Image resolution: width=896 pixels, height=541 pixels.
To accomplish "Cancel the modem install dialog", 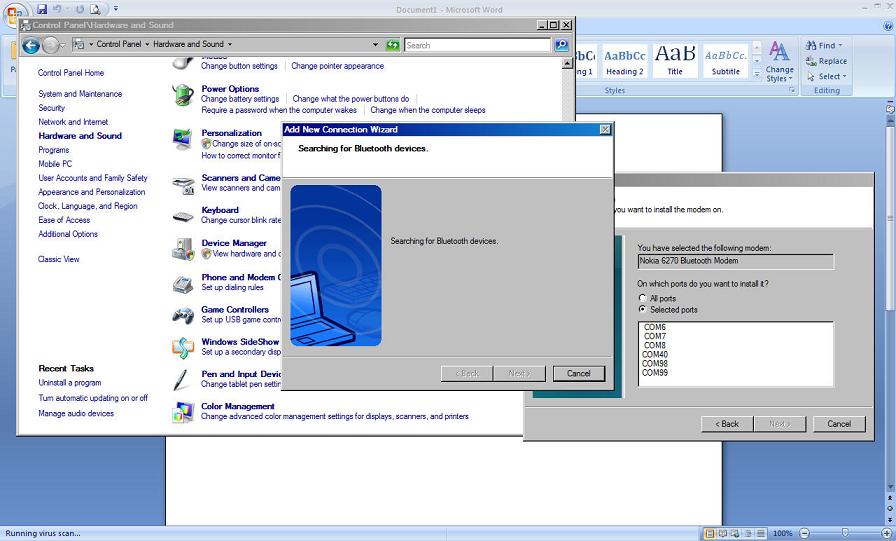I will (839, 424).
